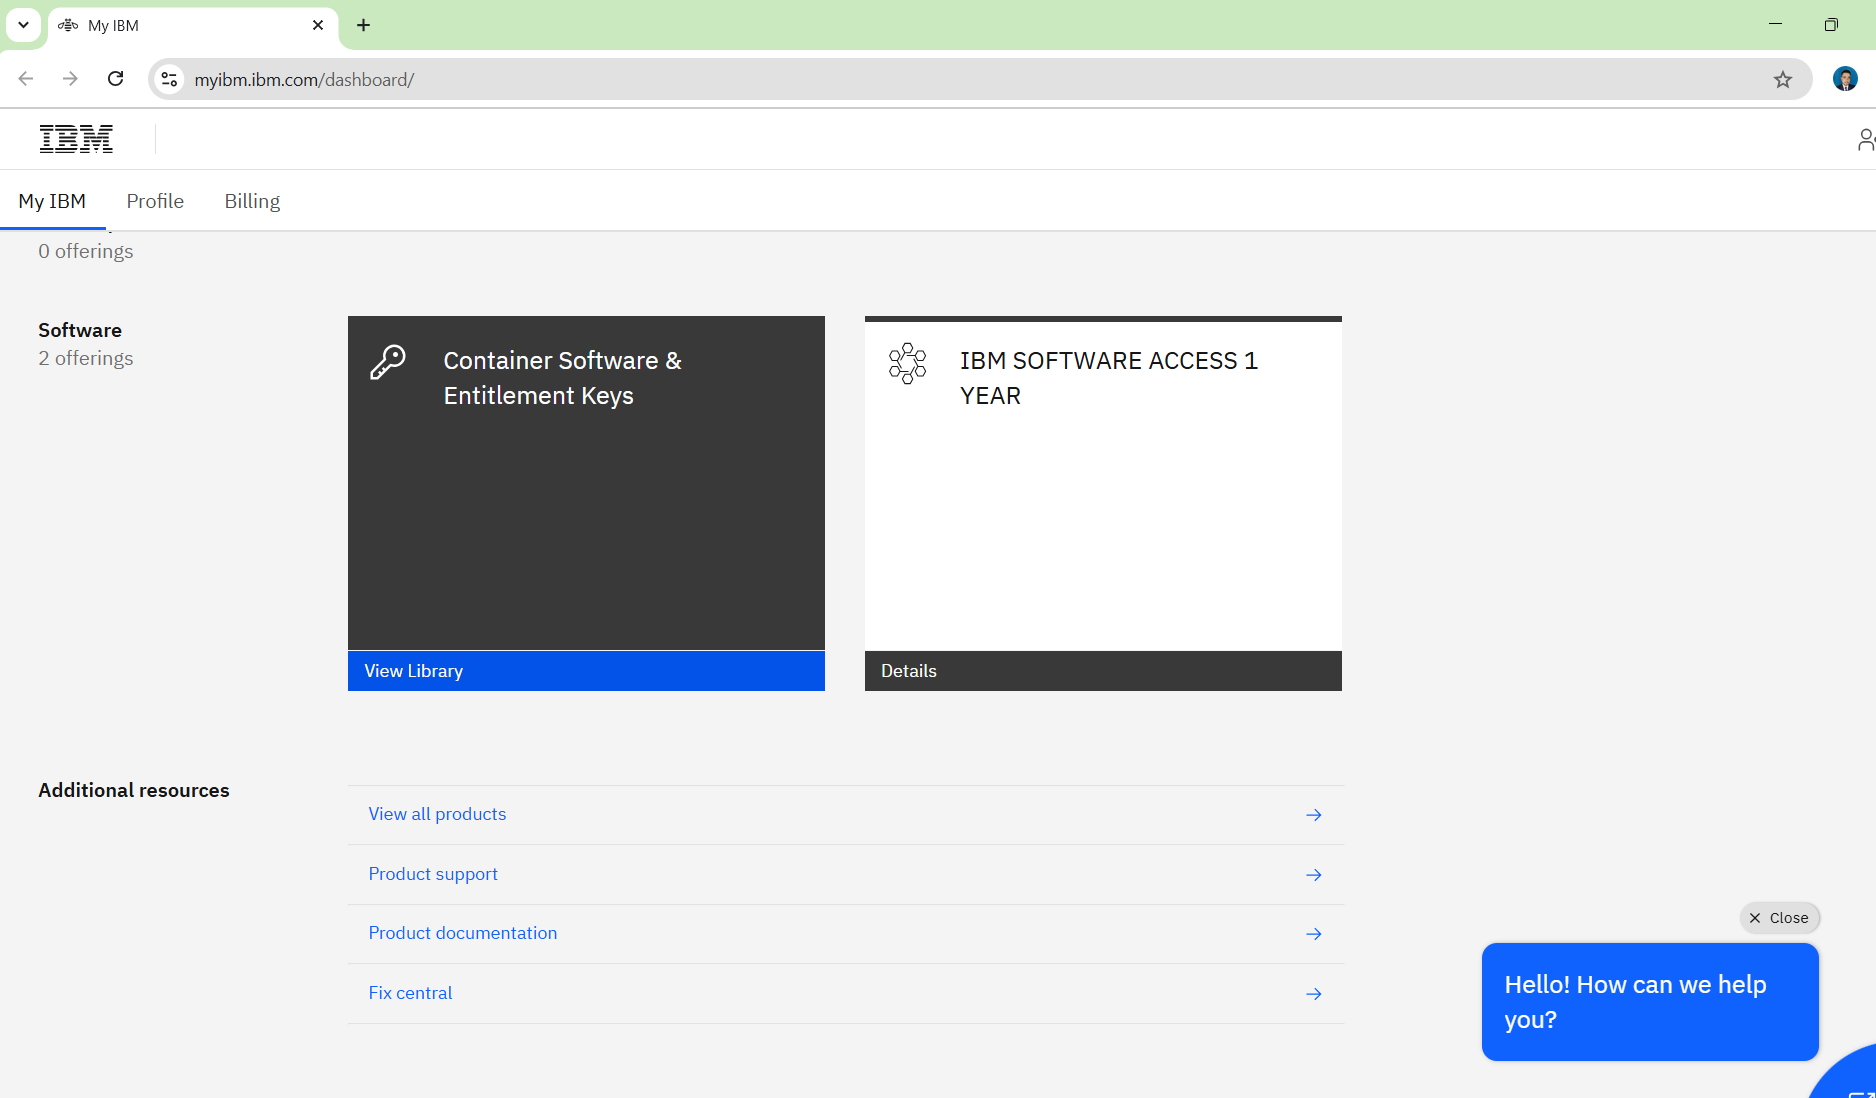The height and width of the screenshot is (1098, 1876).
Task: Bookmark this page with the star icon
Action: coord(1783,80)
